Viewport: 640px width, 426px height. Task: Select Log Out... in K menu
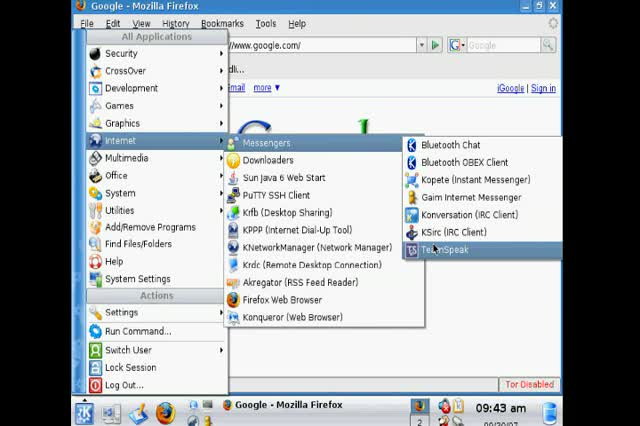[x=157, y=385]
